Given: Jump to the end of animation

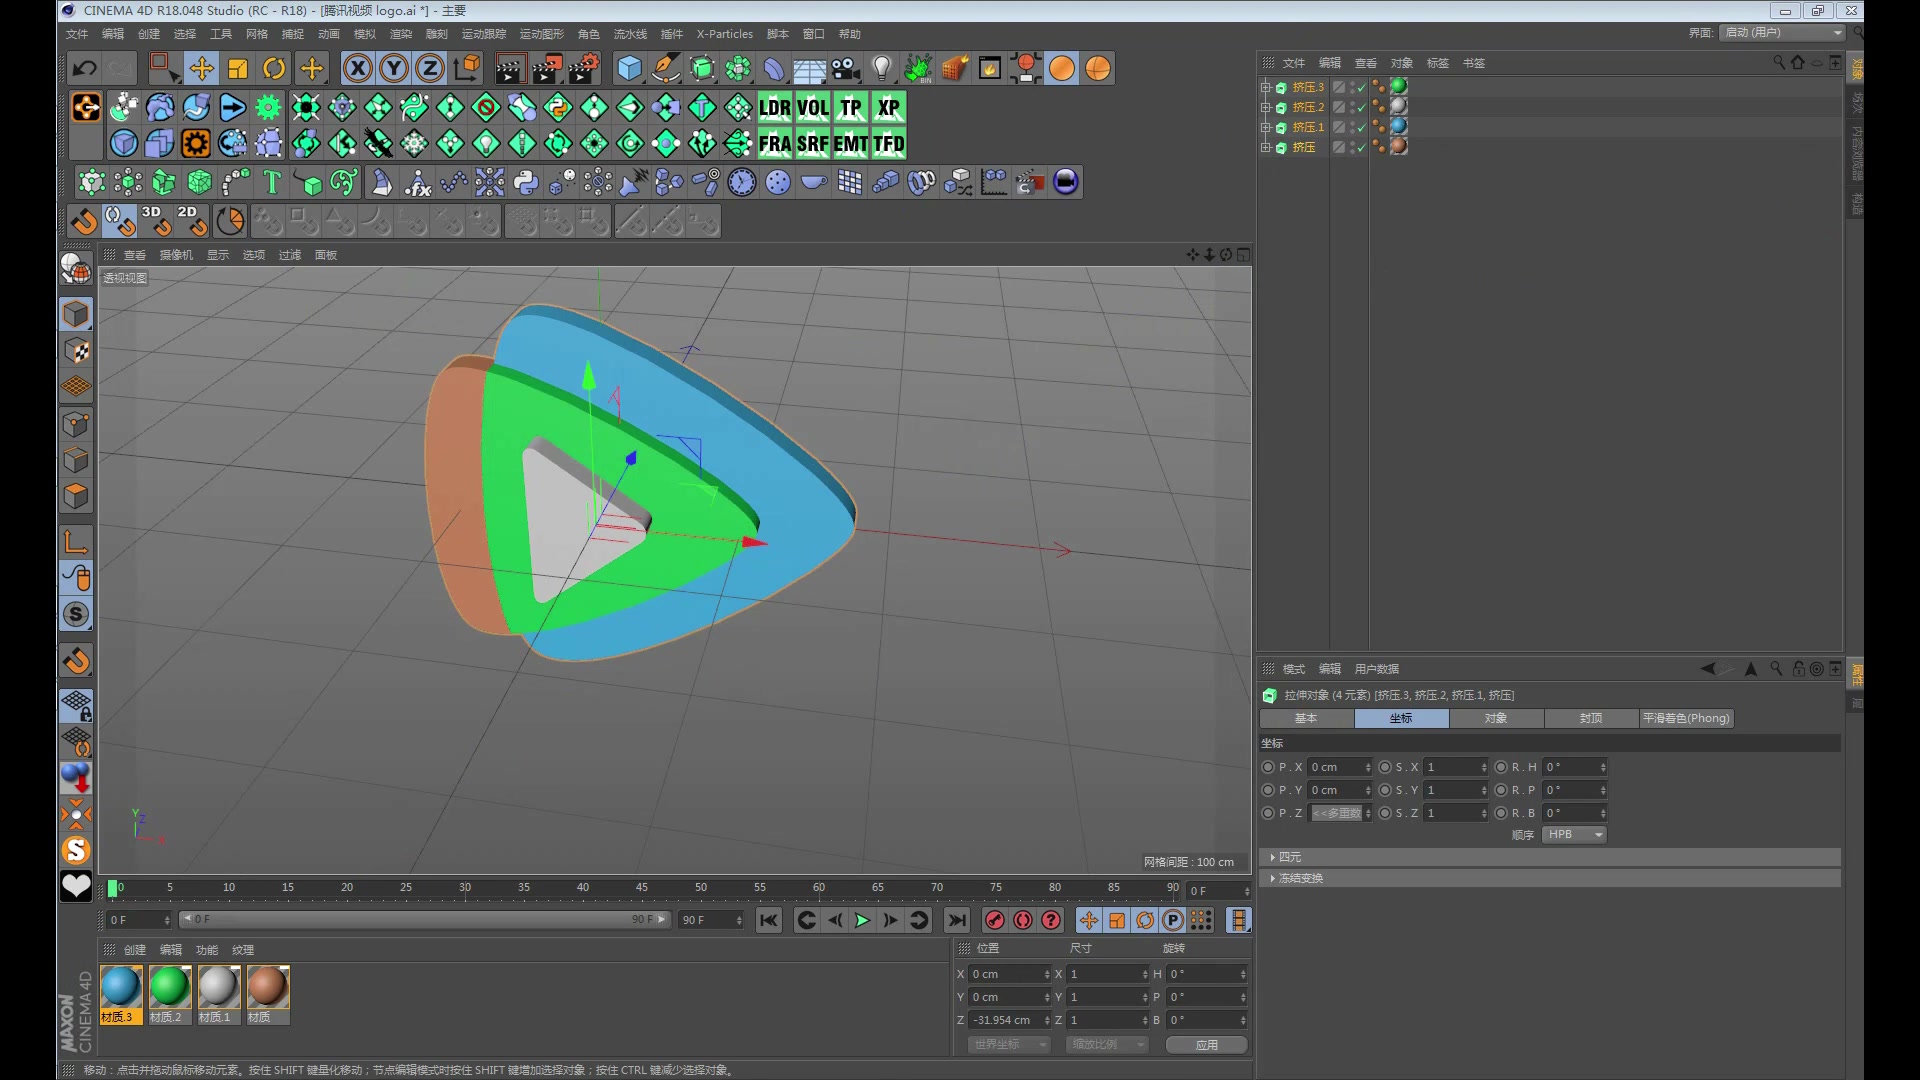Looking at the screenshot, I should [957, 920].
